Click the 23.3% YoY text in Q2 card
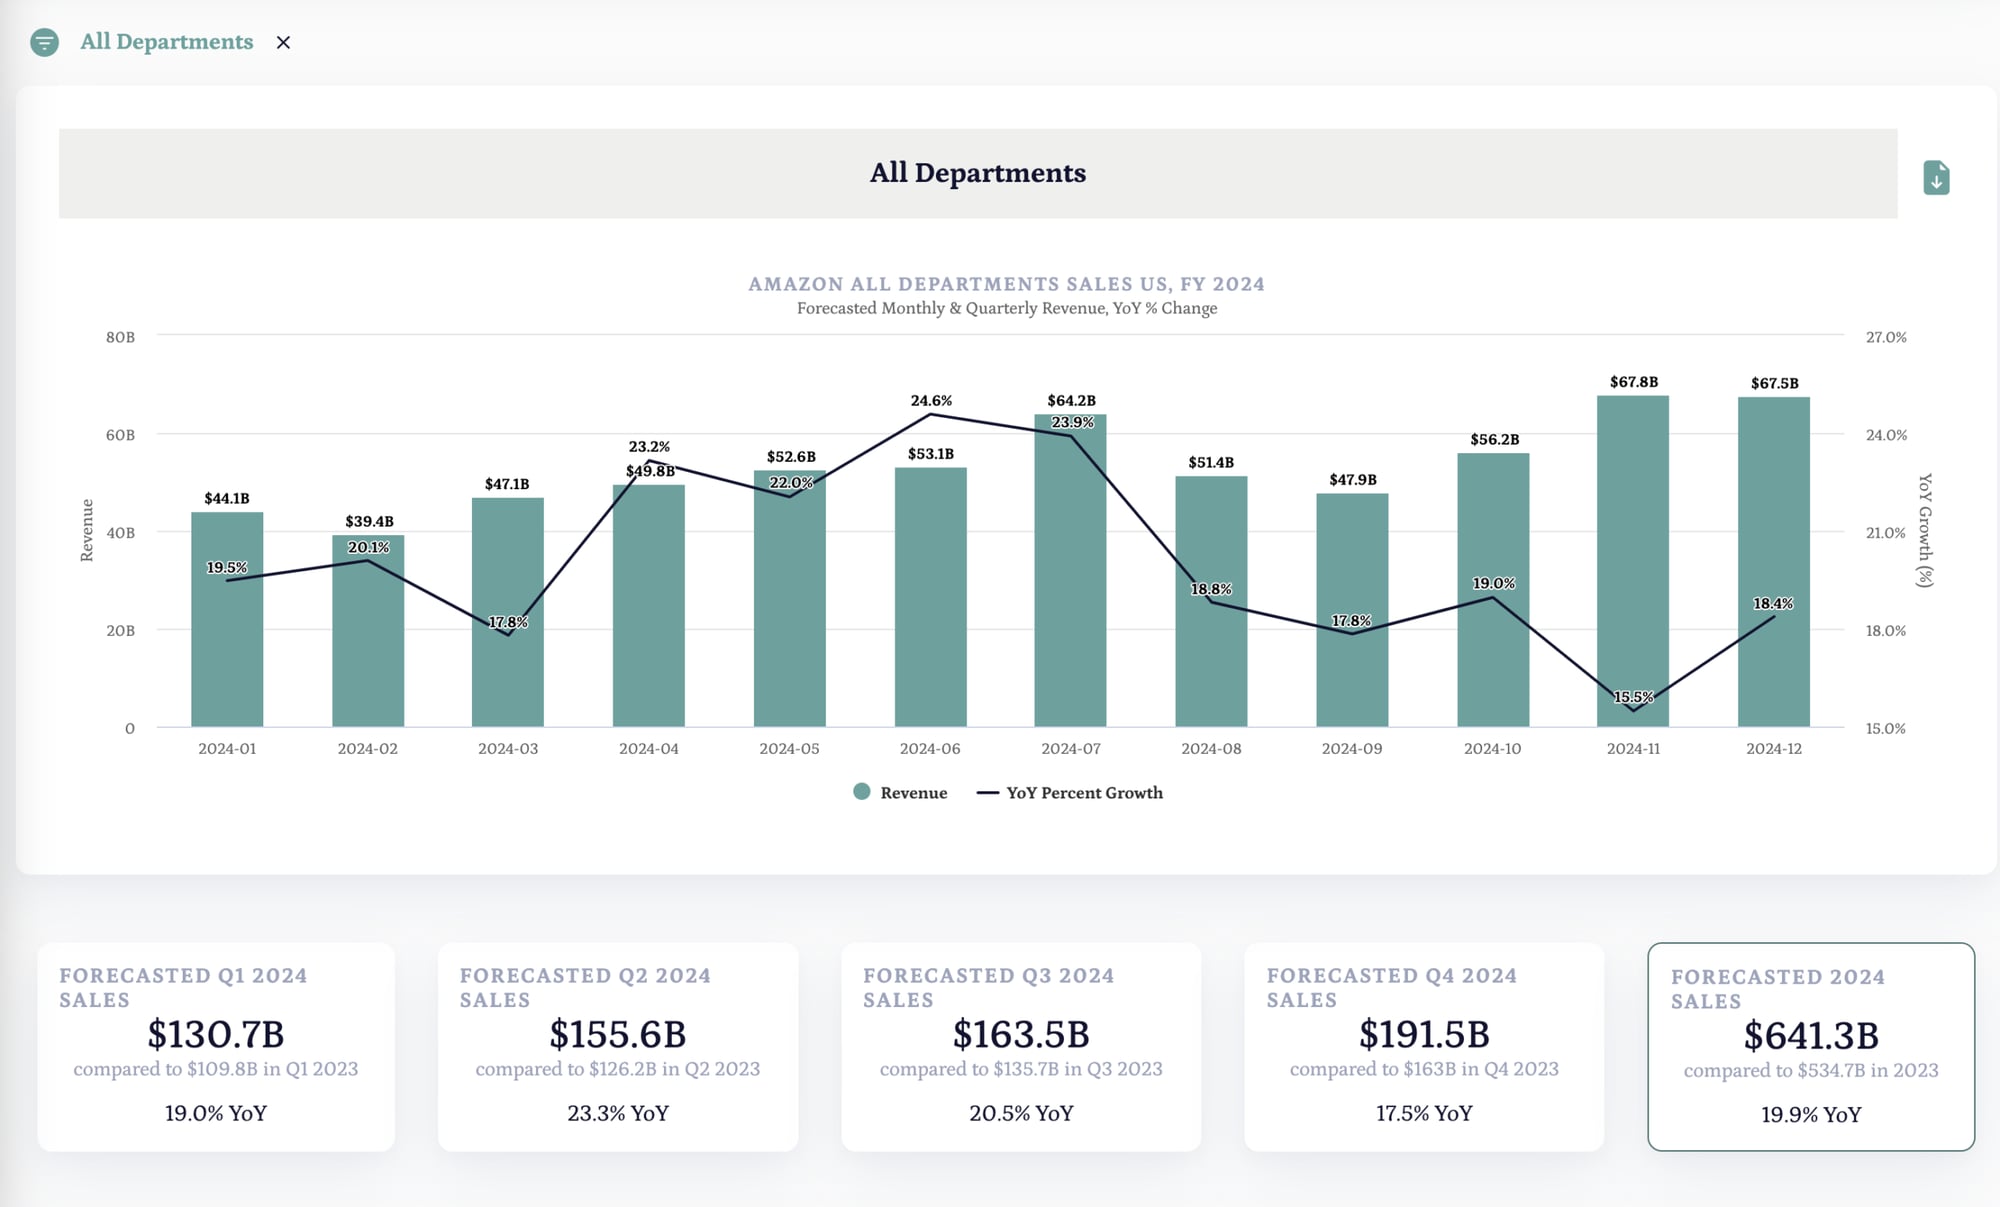Image resolution: width=2000 pixels, height=1207 pixels. coord(618,1113)
